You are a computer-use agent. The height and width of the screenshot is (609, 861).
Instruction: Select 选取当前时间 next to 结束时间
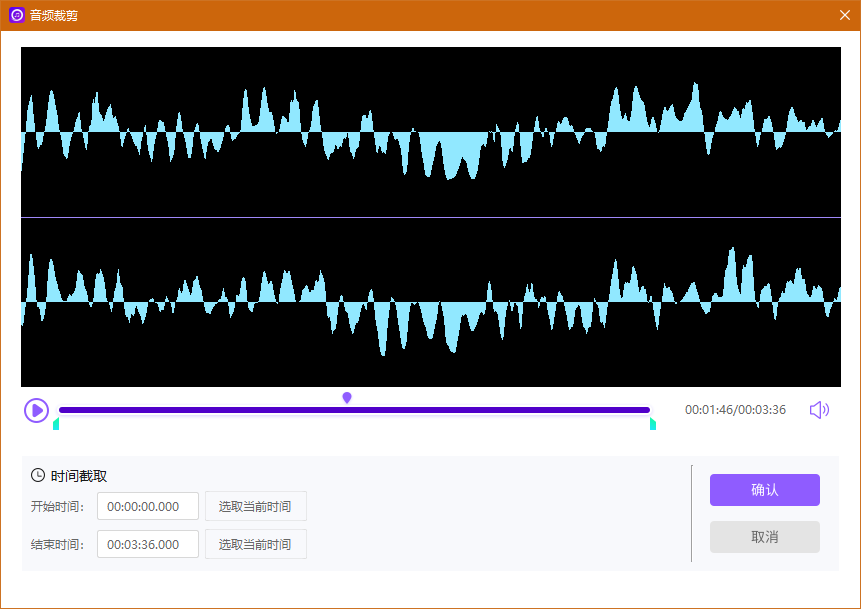[255, 544]
